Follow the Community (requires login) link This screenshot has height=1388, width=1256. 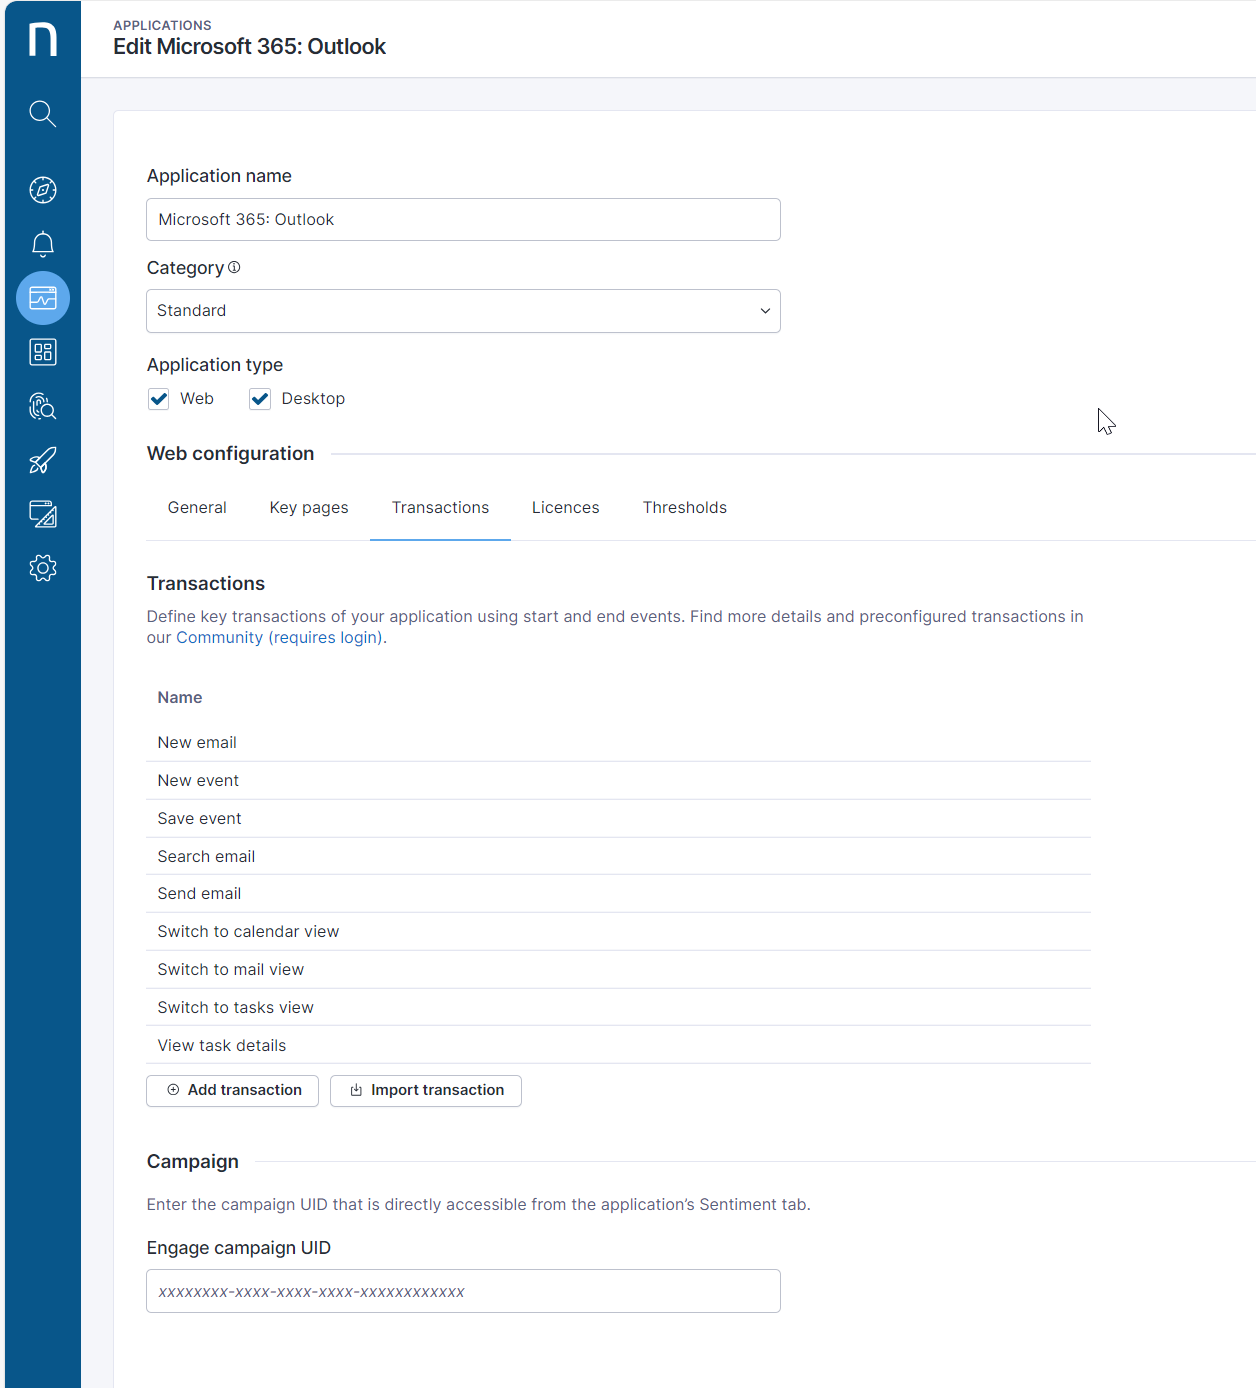coord(280,638)
